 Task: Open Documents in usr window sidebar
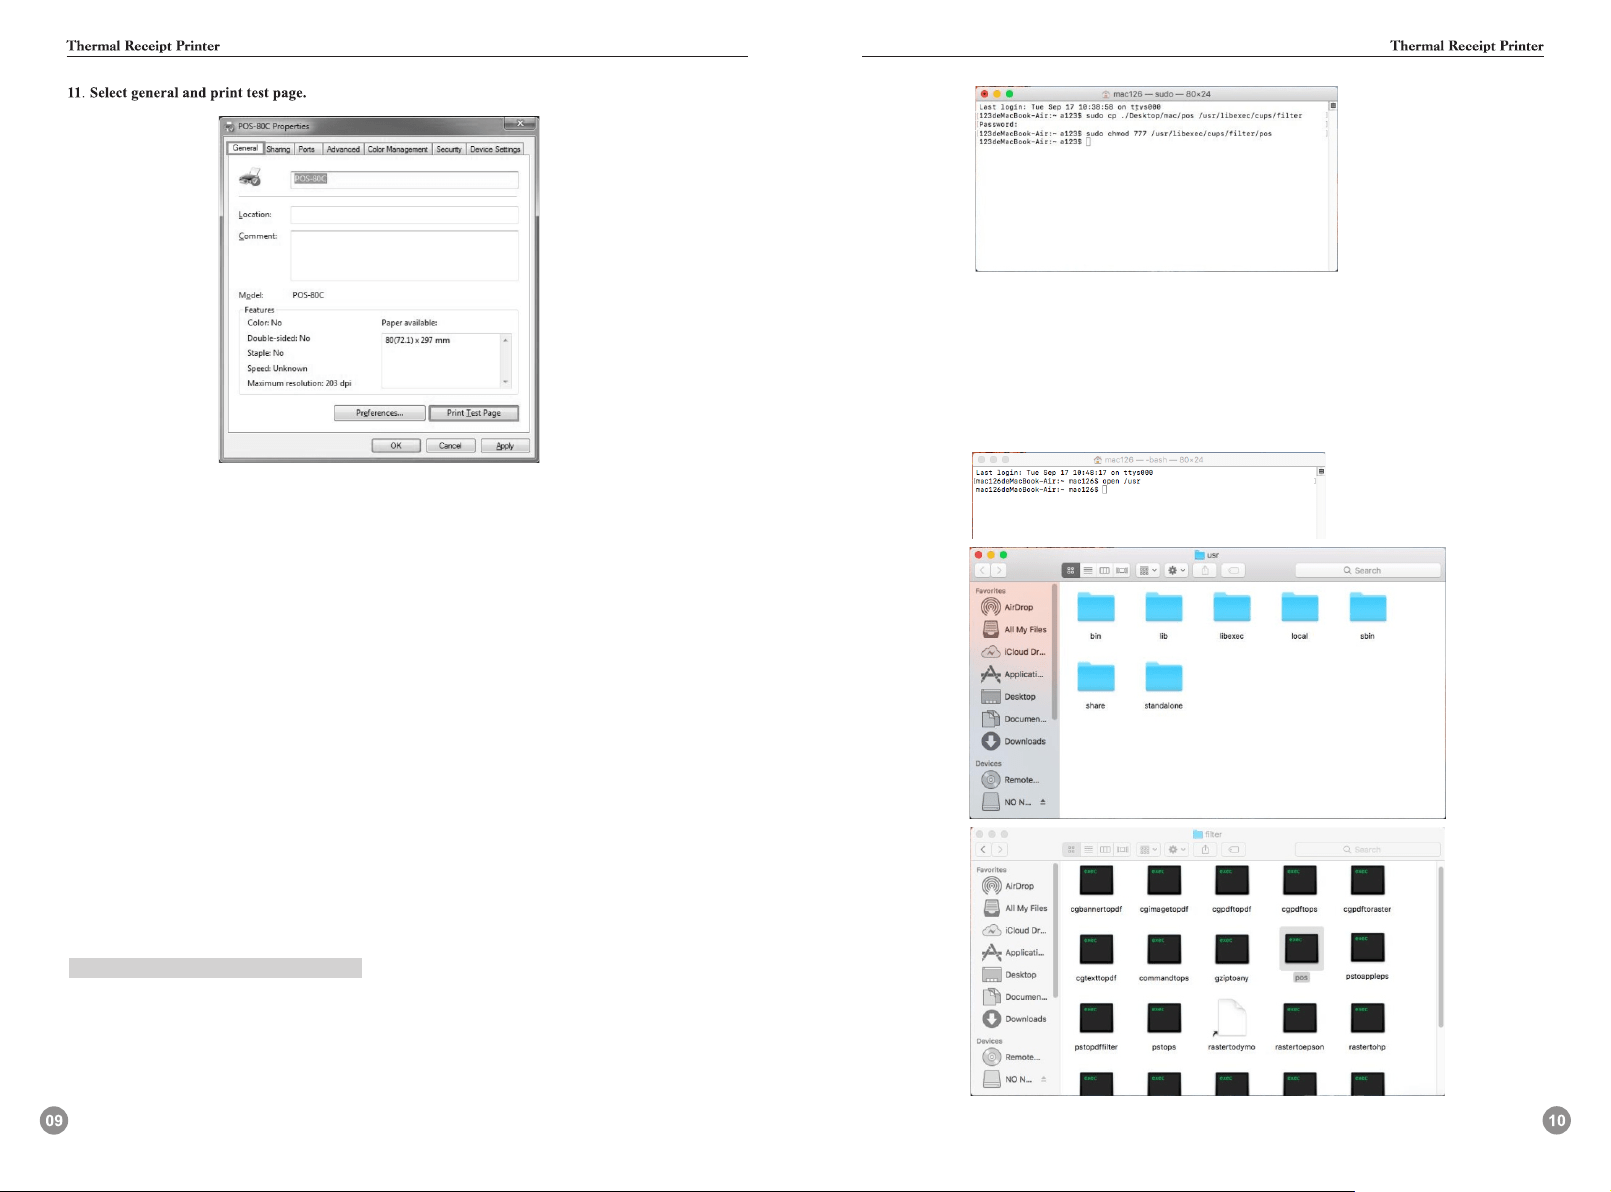[1013, 719]
